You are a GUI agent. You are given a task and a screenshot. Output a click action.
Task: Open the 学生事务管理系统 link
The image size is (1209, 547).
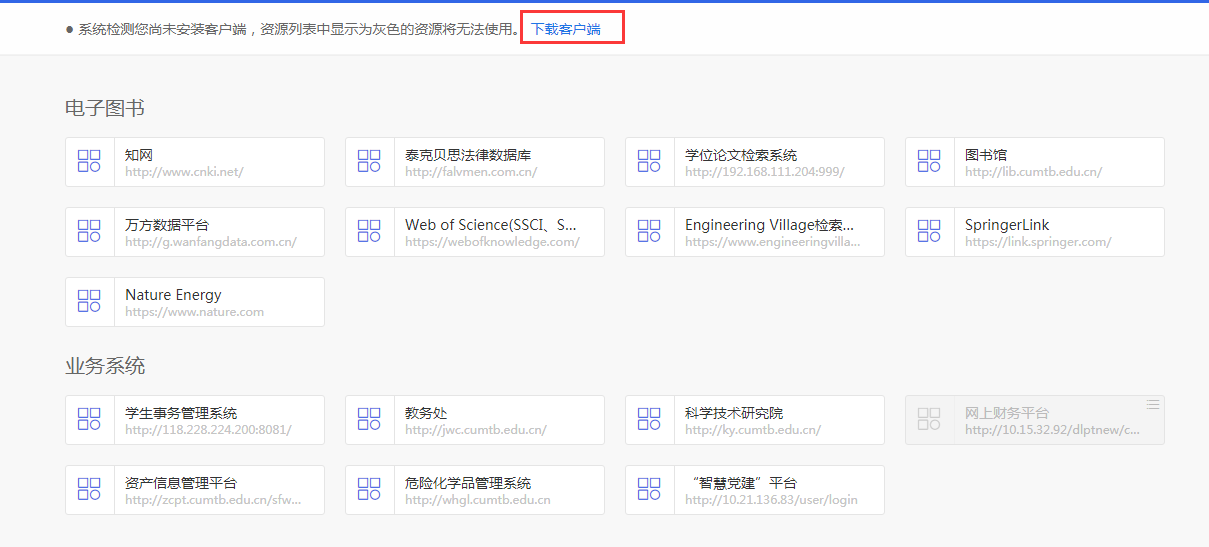coord(181,413)
